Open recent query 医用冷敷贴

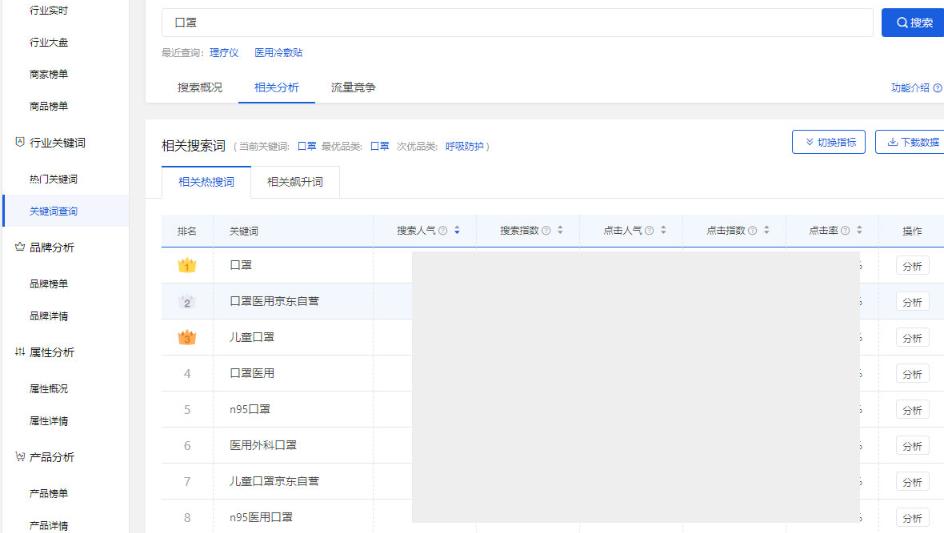coord(278,53)
